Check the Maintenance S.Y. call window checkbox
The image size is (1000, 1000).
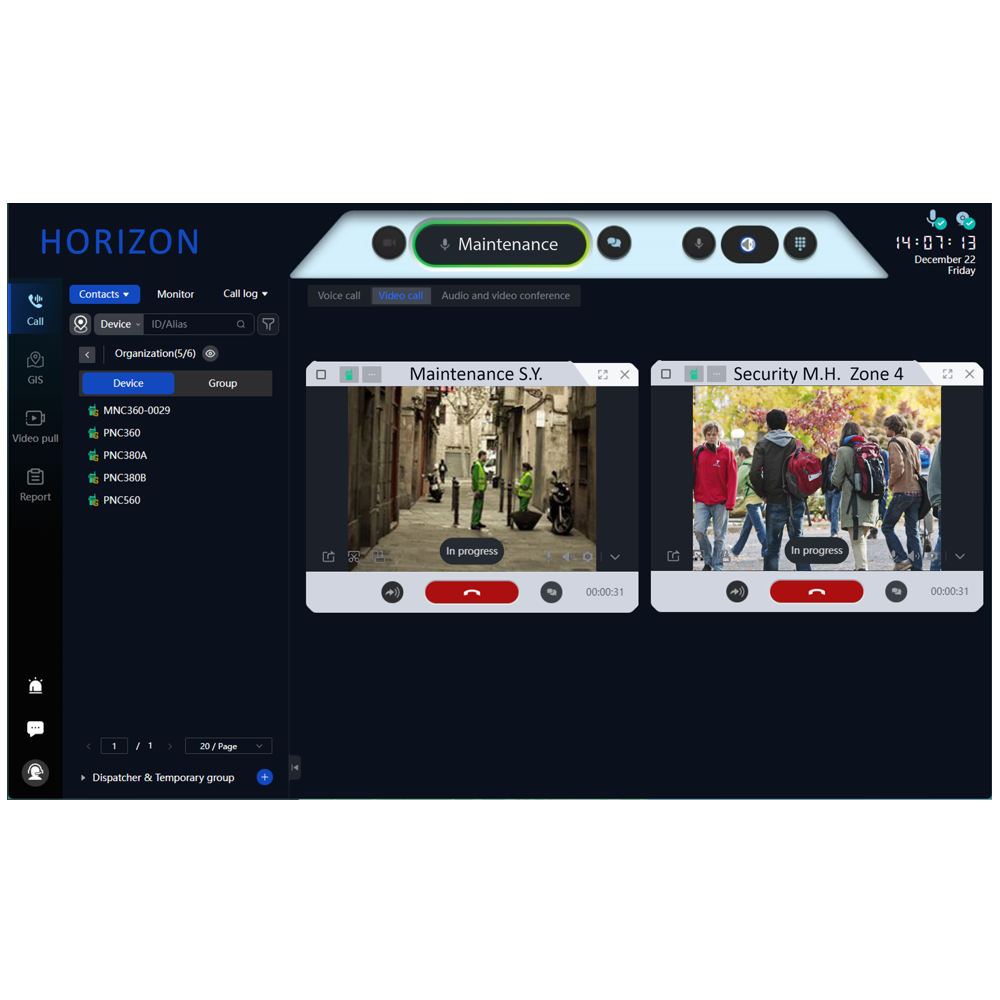(321, 374)
